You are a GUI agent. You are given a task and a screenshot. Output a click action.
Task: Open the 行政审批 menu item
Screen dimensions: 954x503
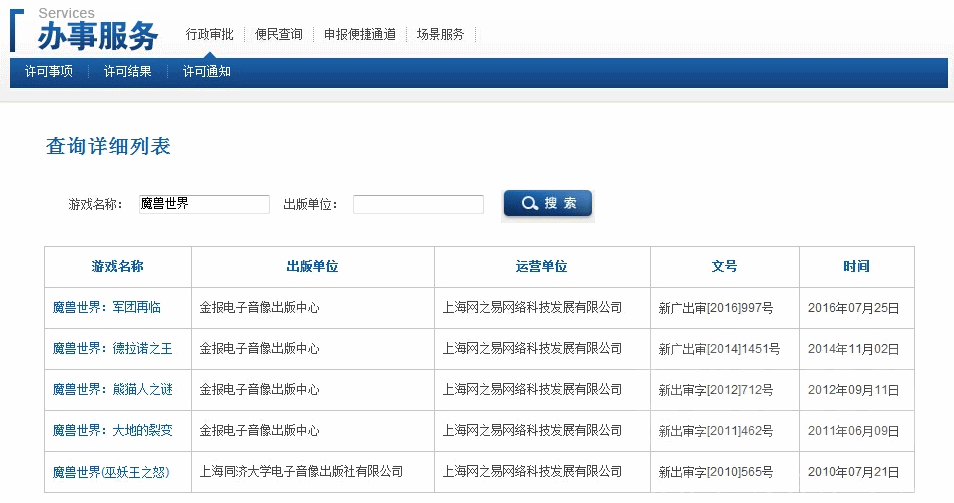(209, 34)
